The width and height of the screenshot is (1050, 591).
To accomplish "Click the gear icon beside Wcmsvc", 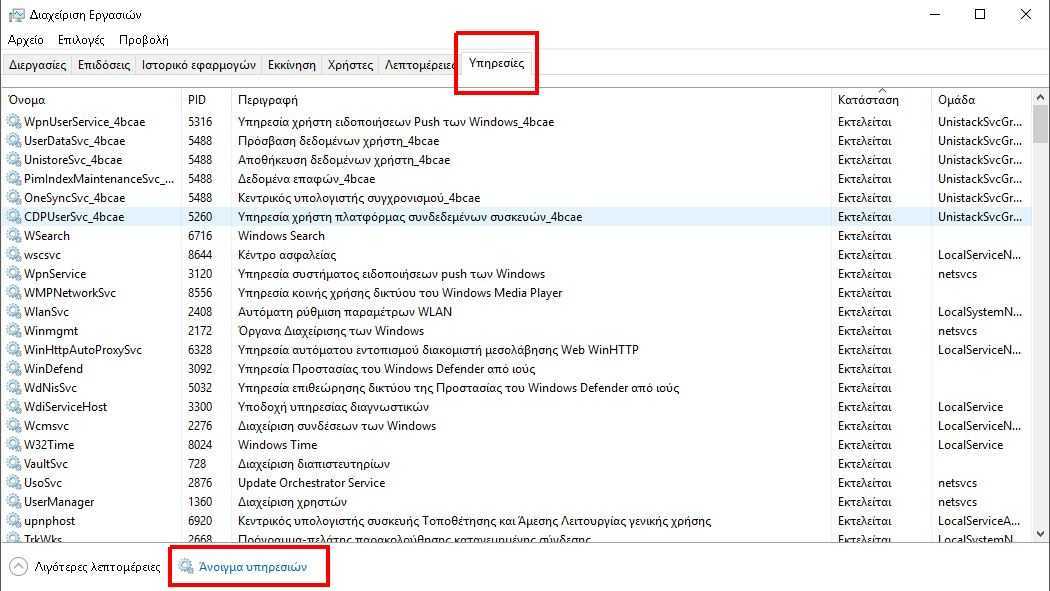I will [x=14, y=426].
